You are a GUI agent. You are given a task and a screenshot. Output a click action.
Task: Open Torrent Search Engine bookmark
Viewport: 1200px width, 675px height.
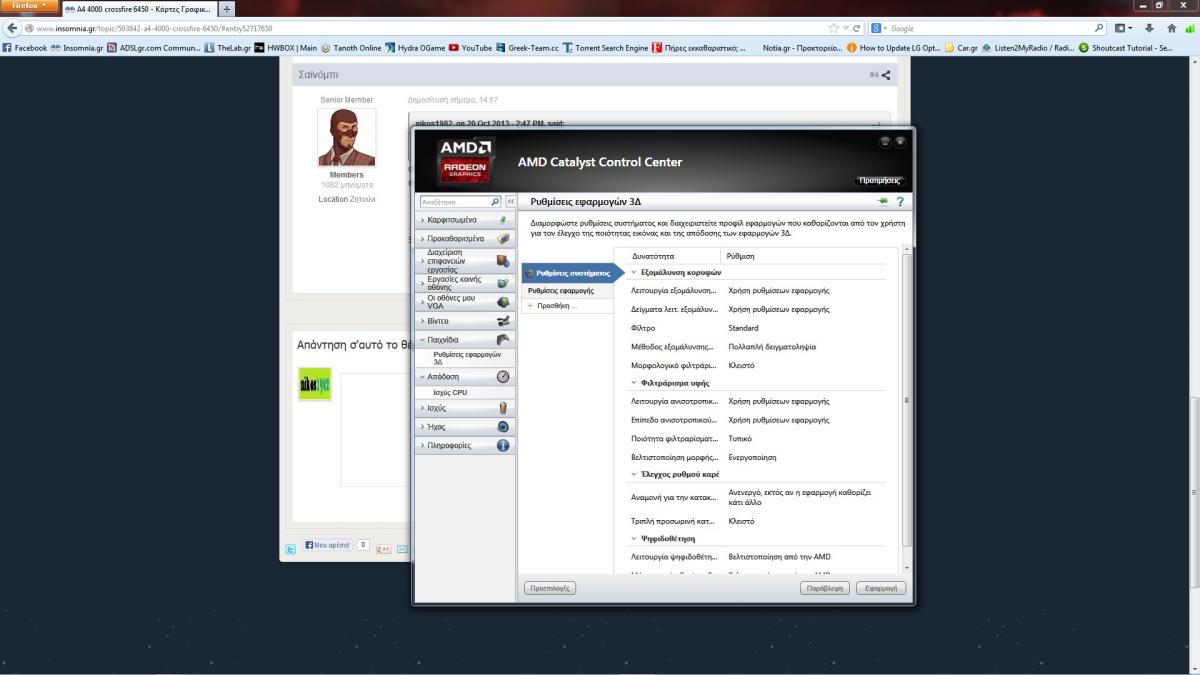coord(605,47)
